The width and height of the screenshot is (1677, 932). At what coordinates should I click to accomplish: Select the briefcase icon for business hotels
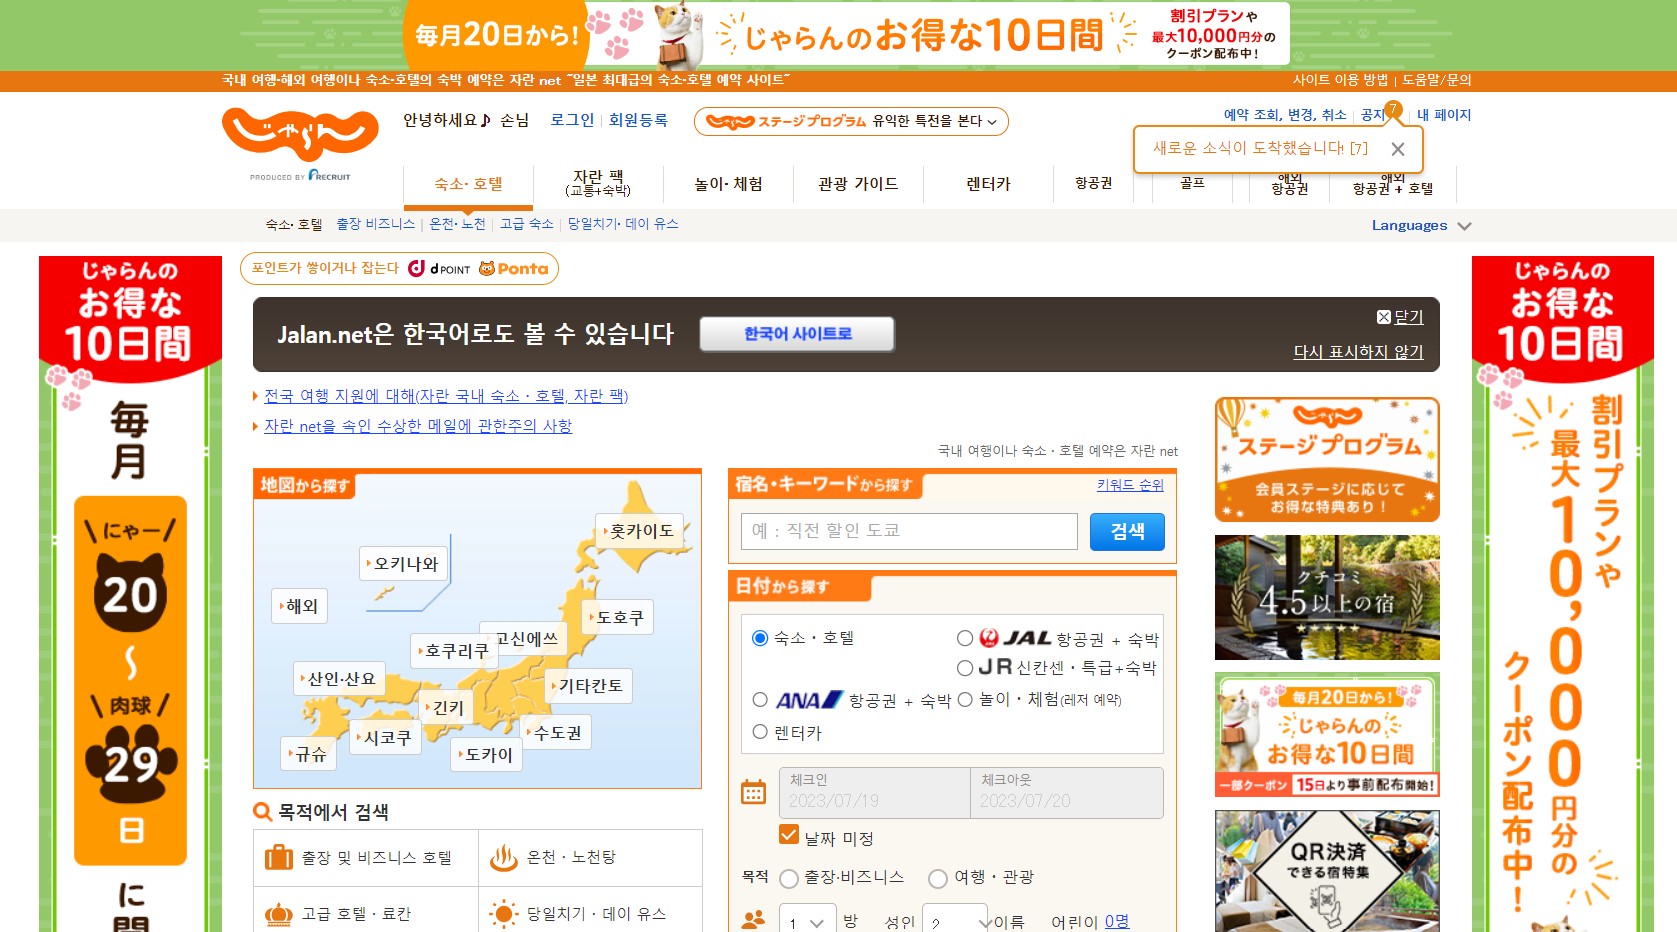(x=280, y=857)
